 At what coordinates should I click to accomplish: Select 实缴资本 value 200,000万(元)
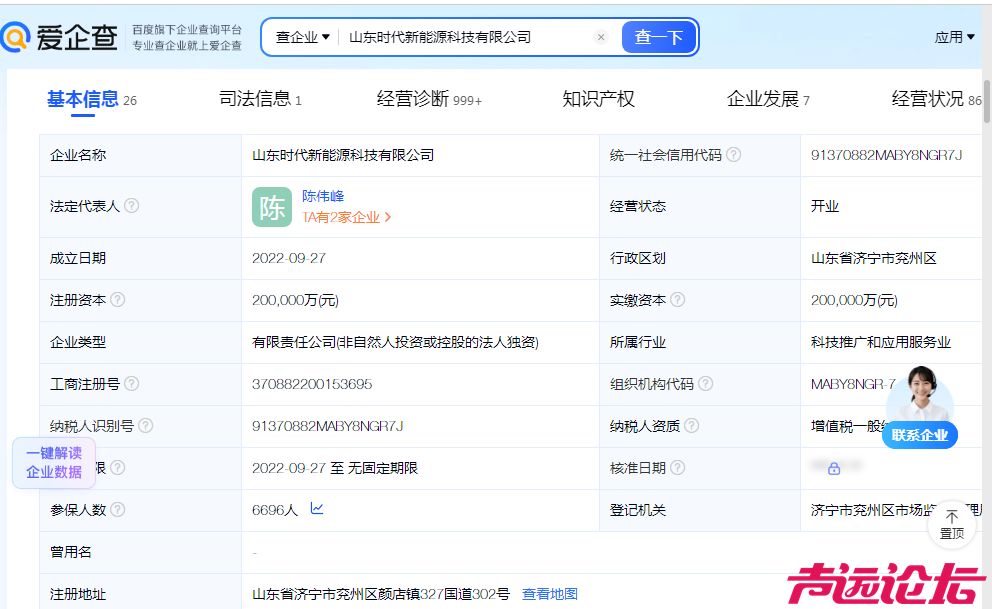pos(854,300)
